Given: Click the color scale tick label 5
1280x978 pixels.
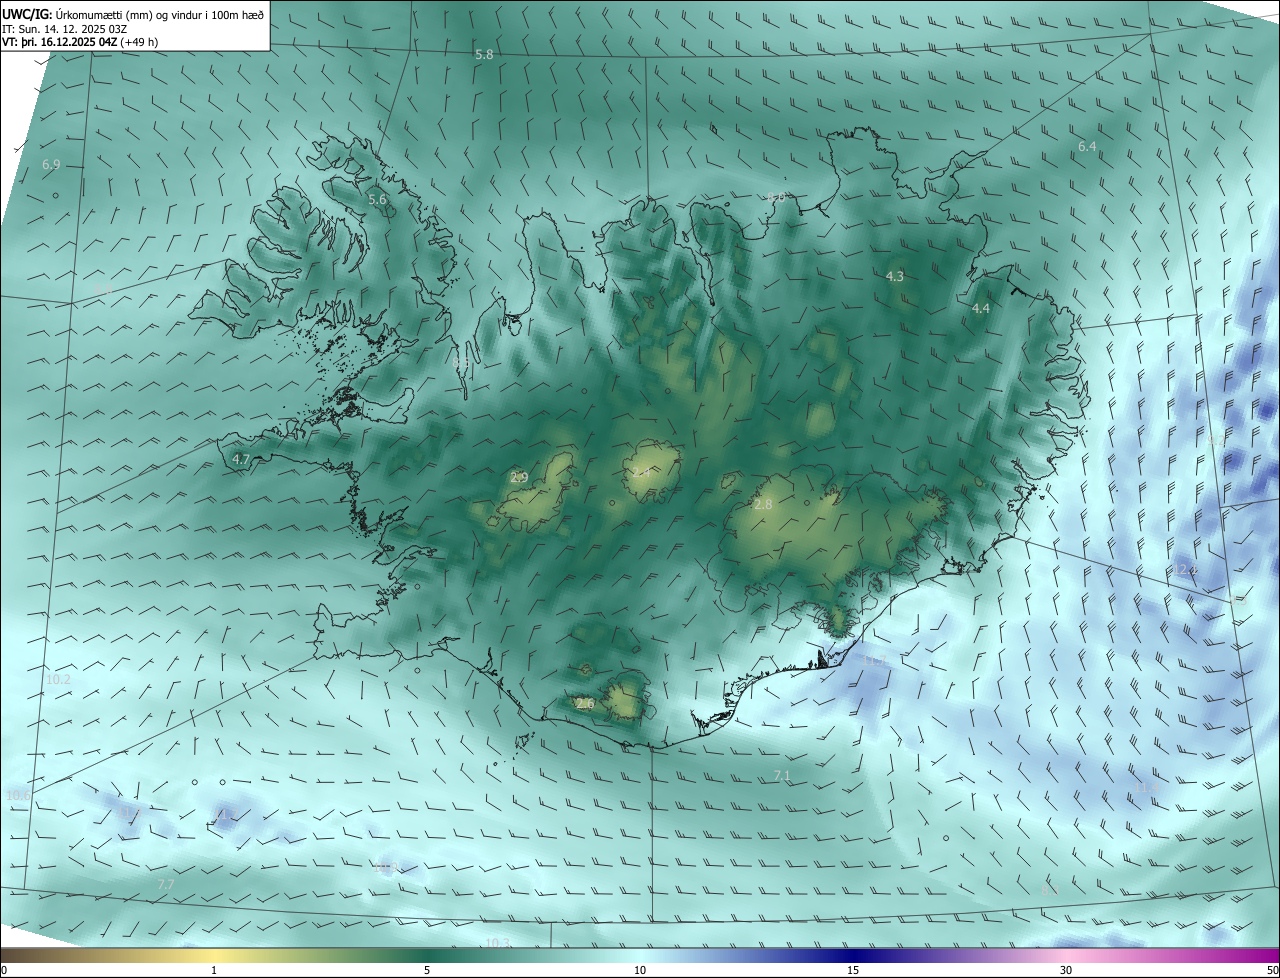Looking at the screenshot, I should pyautogui.click(x=427, y=970).
